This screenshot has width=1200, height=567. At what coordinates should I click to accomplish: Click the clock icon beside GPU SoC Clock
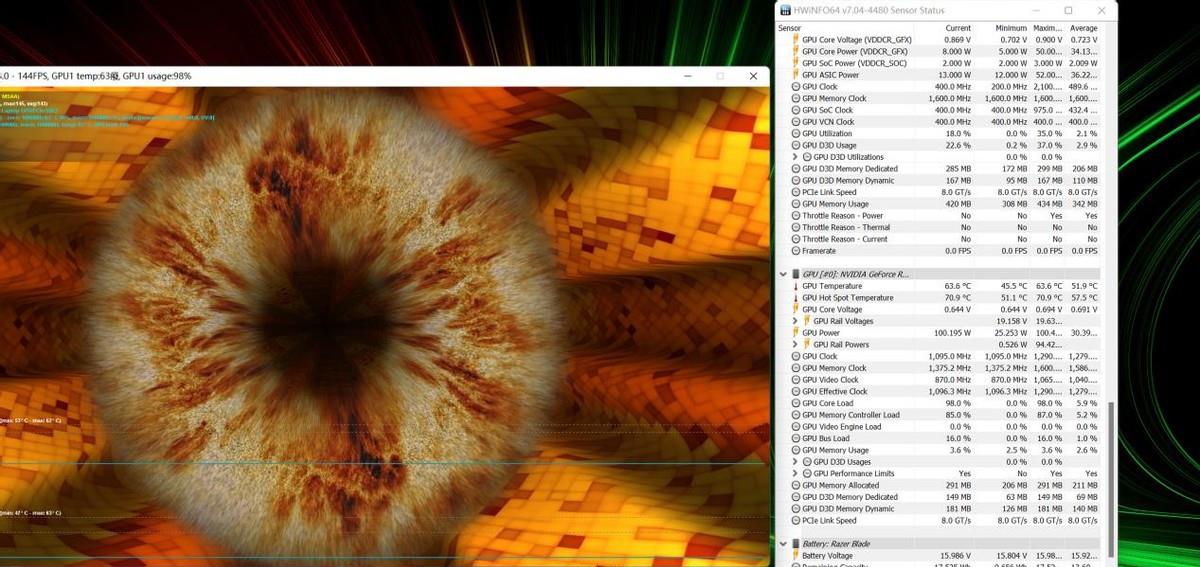(x=796, y=110)
